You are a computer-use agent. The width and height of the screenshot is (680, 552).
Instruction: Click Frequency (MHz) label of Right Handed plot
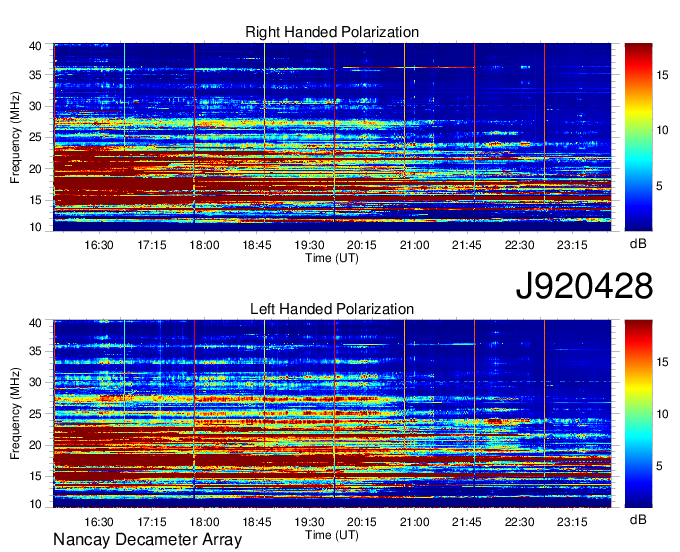(15, 137)
